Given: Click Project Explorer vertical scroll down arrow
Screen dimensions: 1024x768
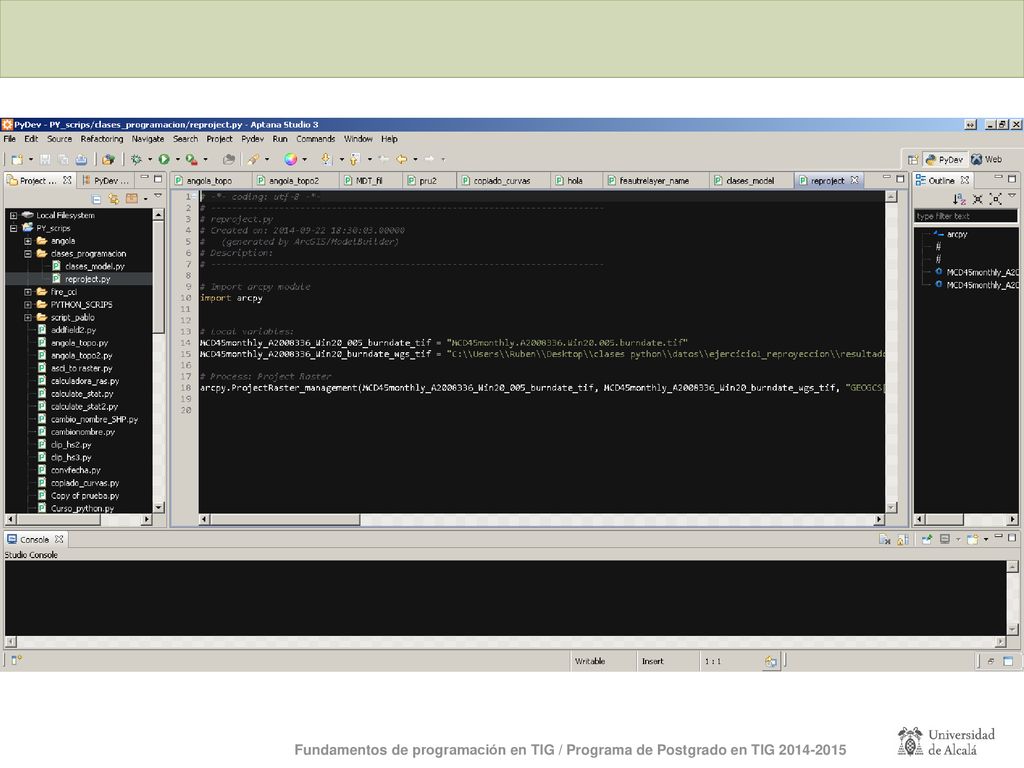Looking at the screenshot, I should pyautogui.click(x=159, y=507).
